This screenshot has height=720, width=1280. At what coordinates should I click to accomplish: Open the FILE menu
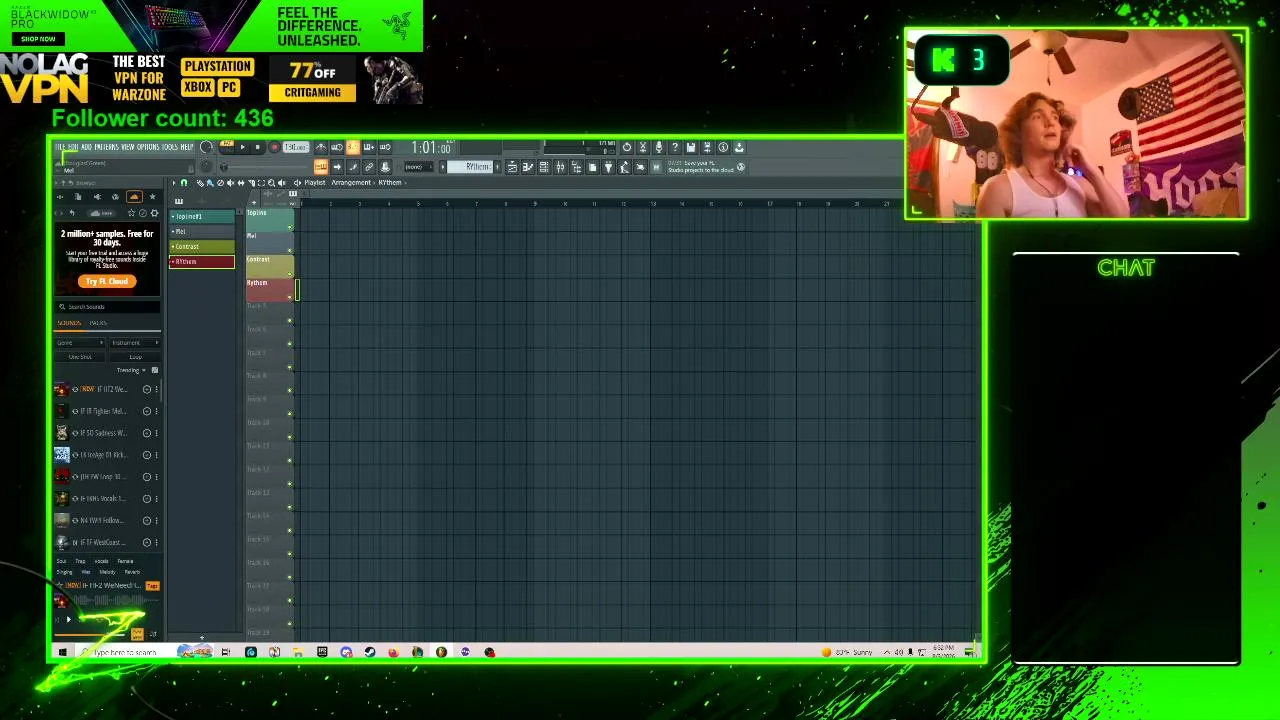[x=59, y=147]
